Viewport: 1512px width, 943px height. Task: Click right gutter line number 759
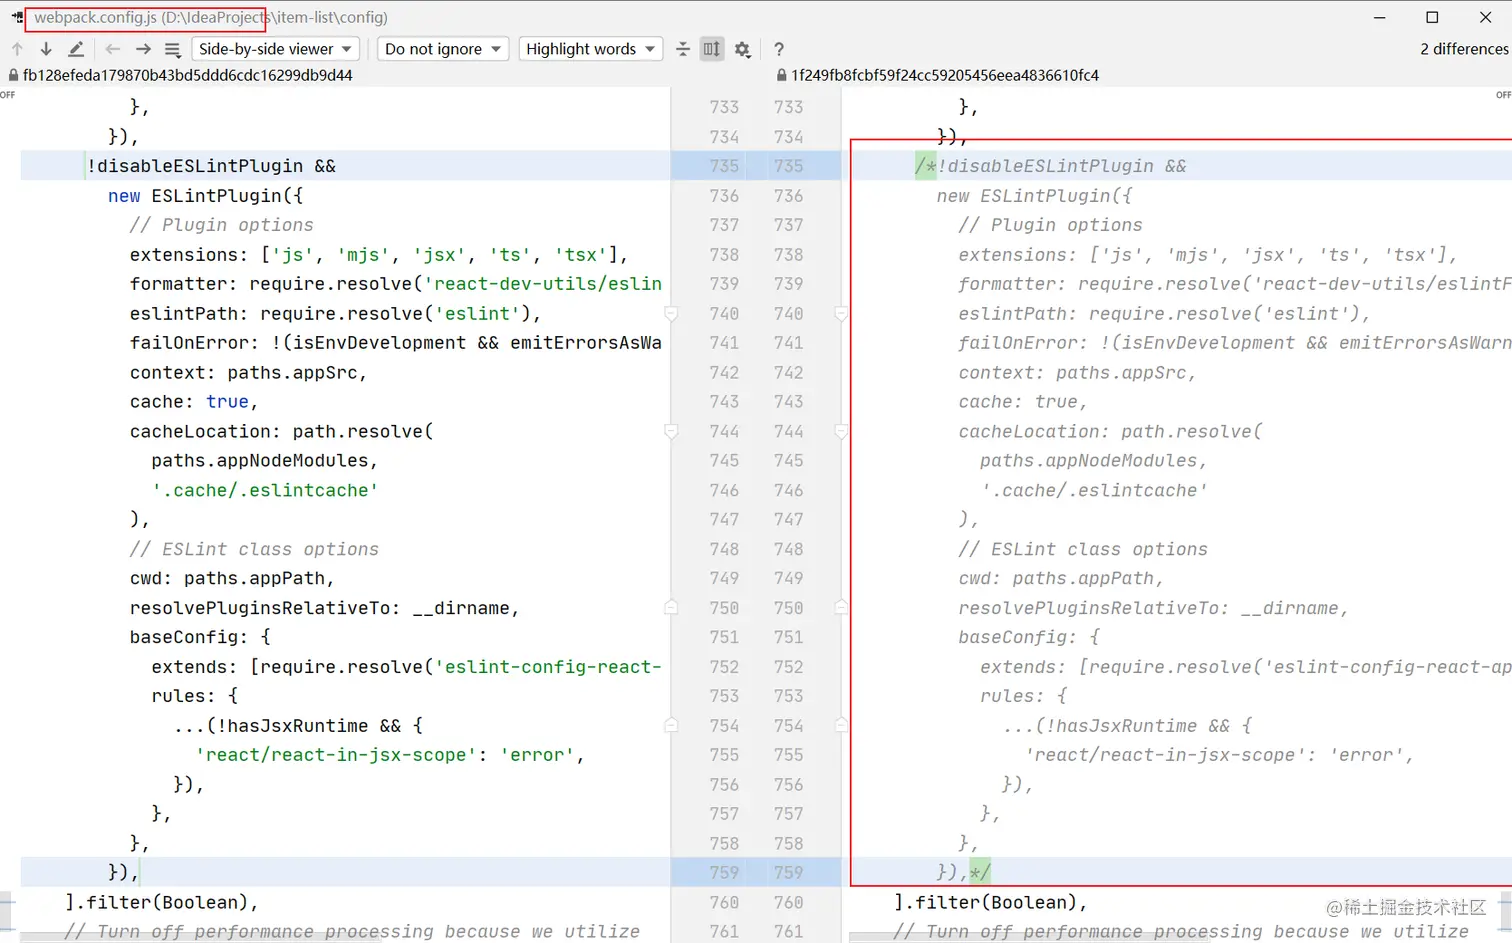(788, 873)
